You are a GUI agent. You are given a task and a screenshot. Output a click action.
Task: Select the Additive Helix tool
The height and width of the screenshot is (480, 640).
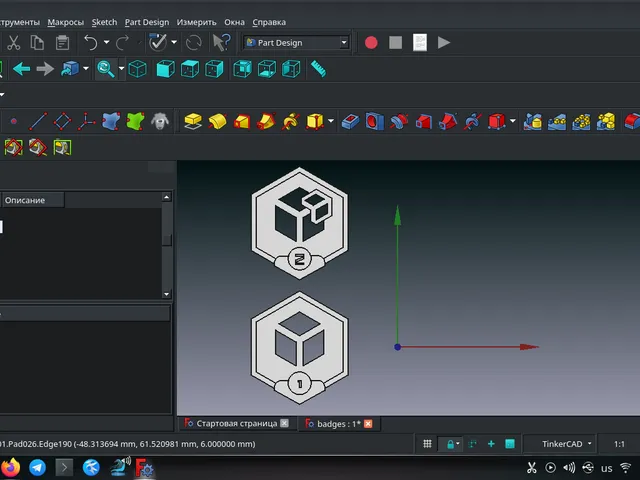(291, 121)
